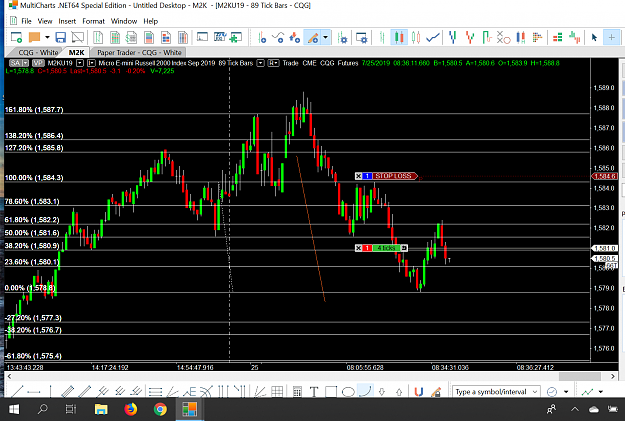The image size is (625, 421).
Task: Open the drawing tool pencil dropdown arrow
Action: (326, 37)
